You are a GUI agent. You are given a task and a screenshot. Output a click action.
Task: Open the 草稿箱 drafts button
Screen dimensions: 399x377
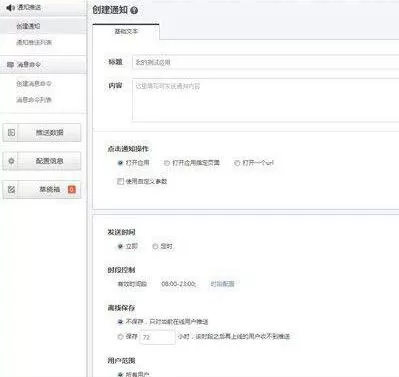(x=42, y=189)
